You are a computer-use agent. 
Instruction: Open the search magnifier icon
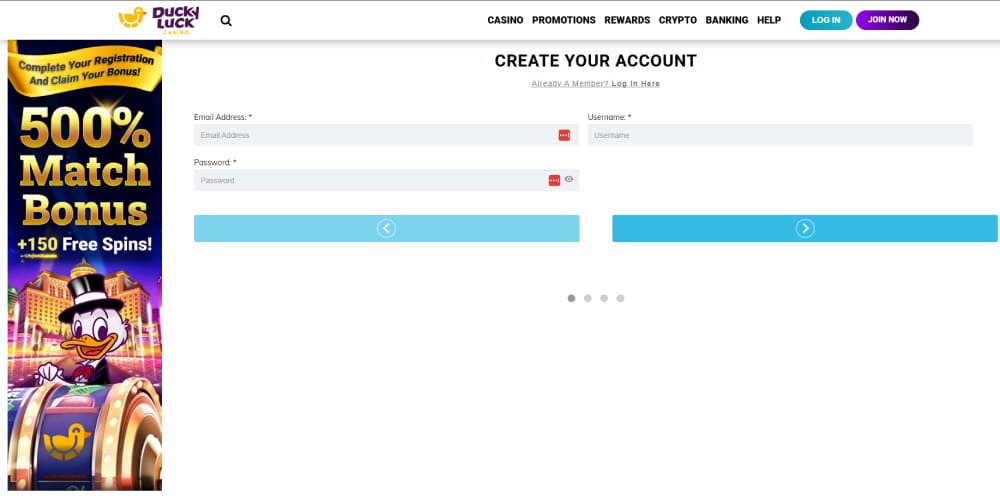pos(226,20)
